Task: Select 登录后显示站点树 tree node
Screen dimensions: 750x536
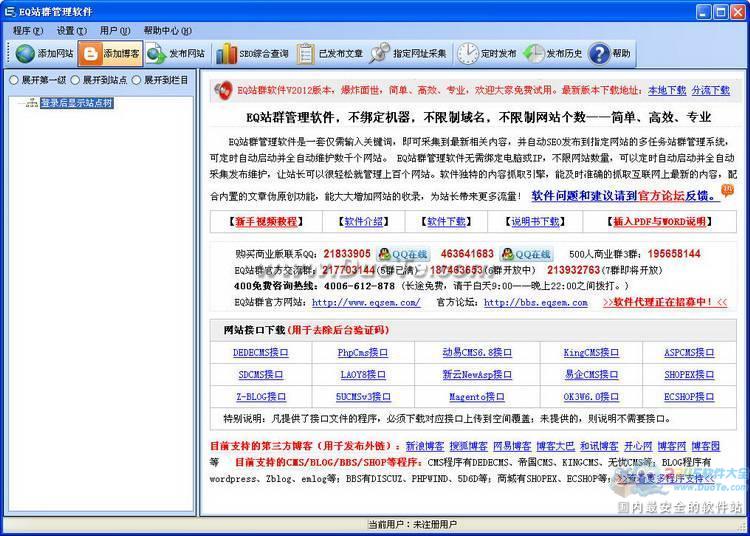Action: (x=76, y=103)
